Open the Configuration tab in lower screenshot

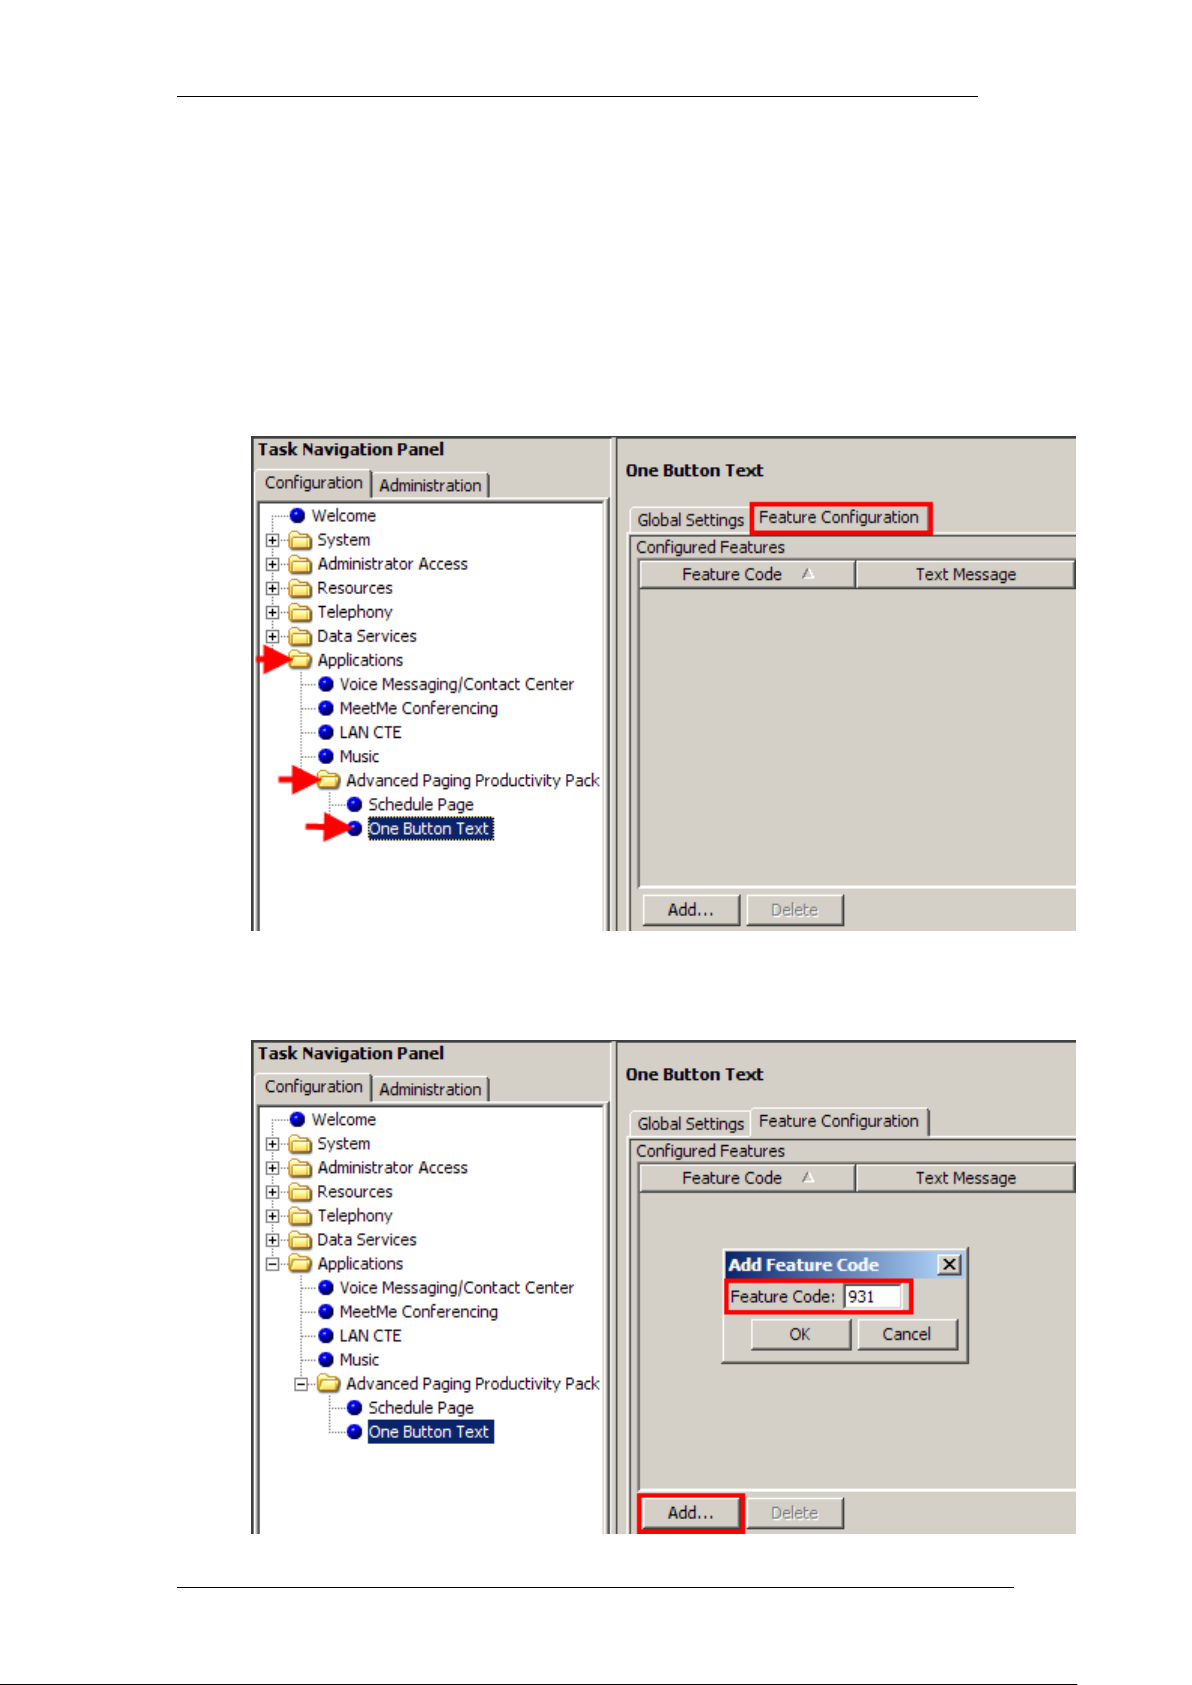click(314, 1087)
